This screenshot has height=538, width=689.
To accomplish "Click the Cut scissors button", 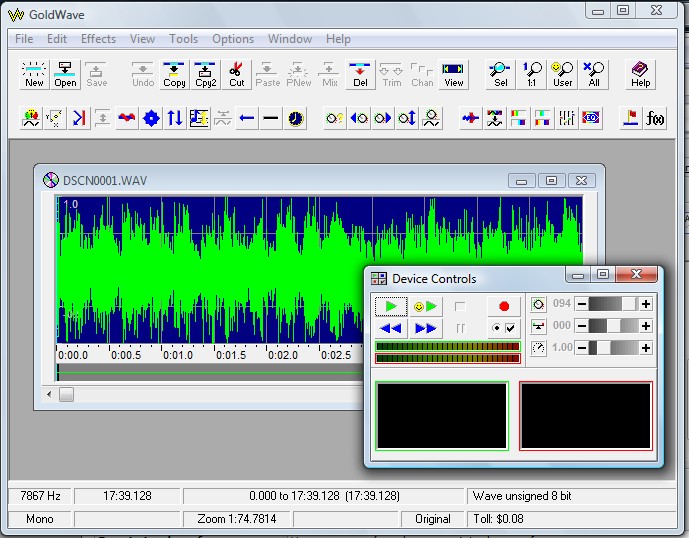I will click(237, 74).
